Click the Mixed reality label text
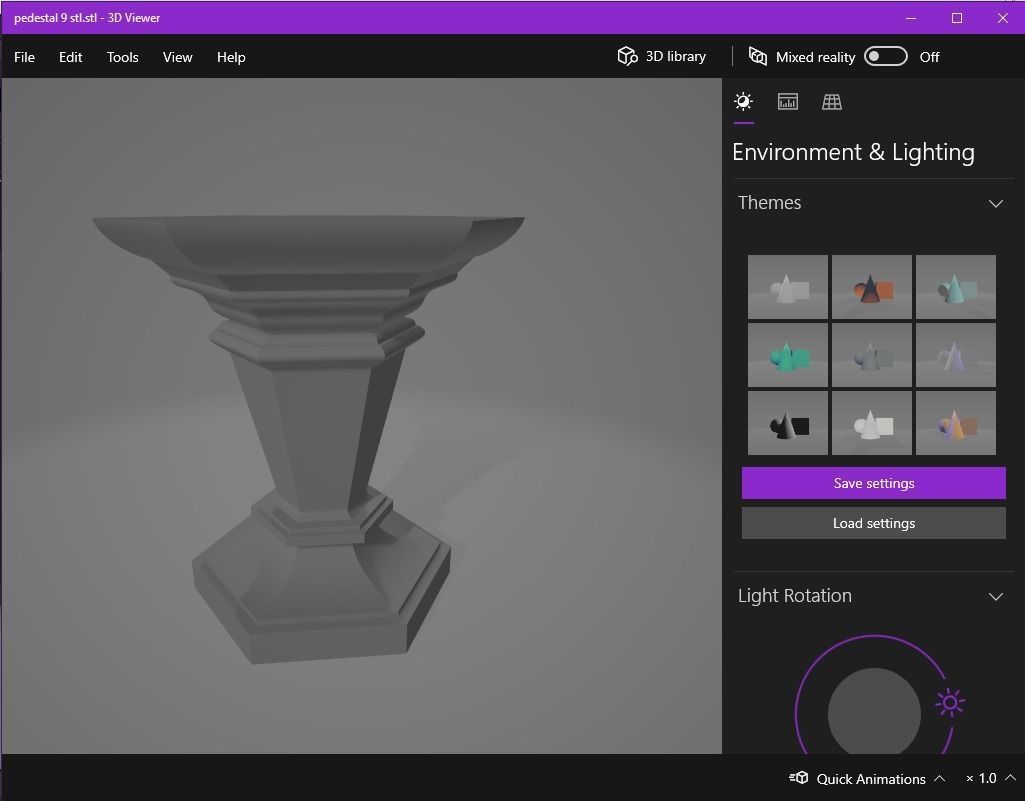Screen dimensions: 1025x801 coord(815,58)
